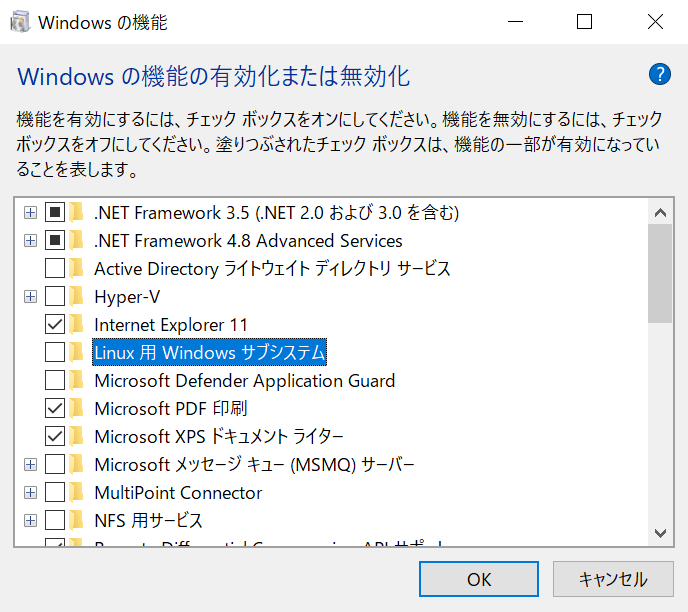The height and width of the screenshot is (612, 688).
Task: Click the scrollbar down arrow
Action: (x=660, y=533)
